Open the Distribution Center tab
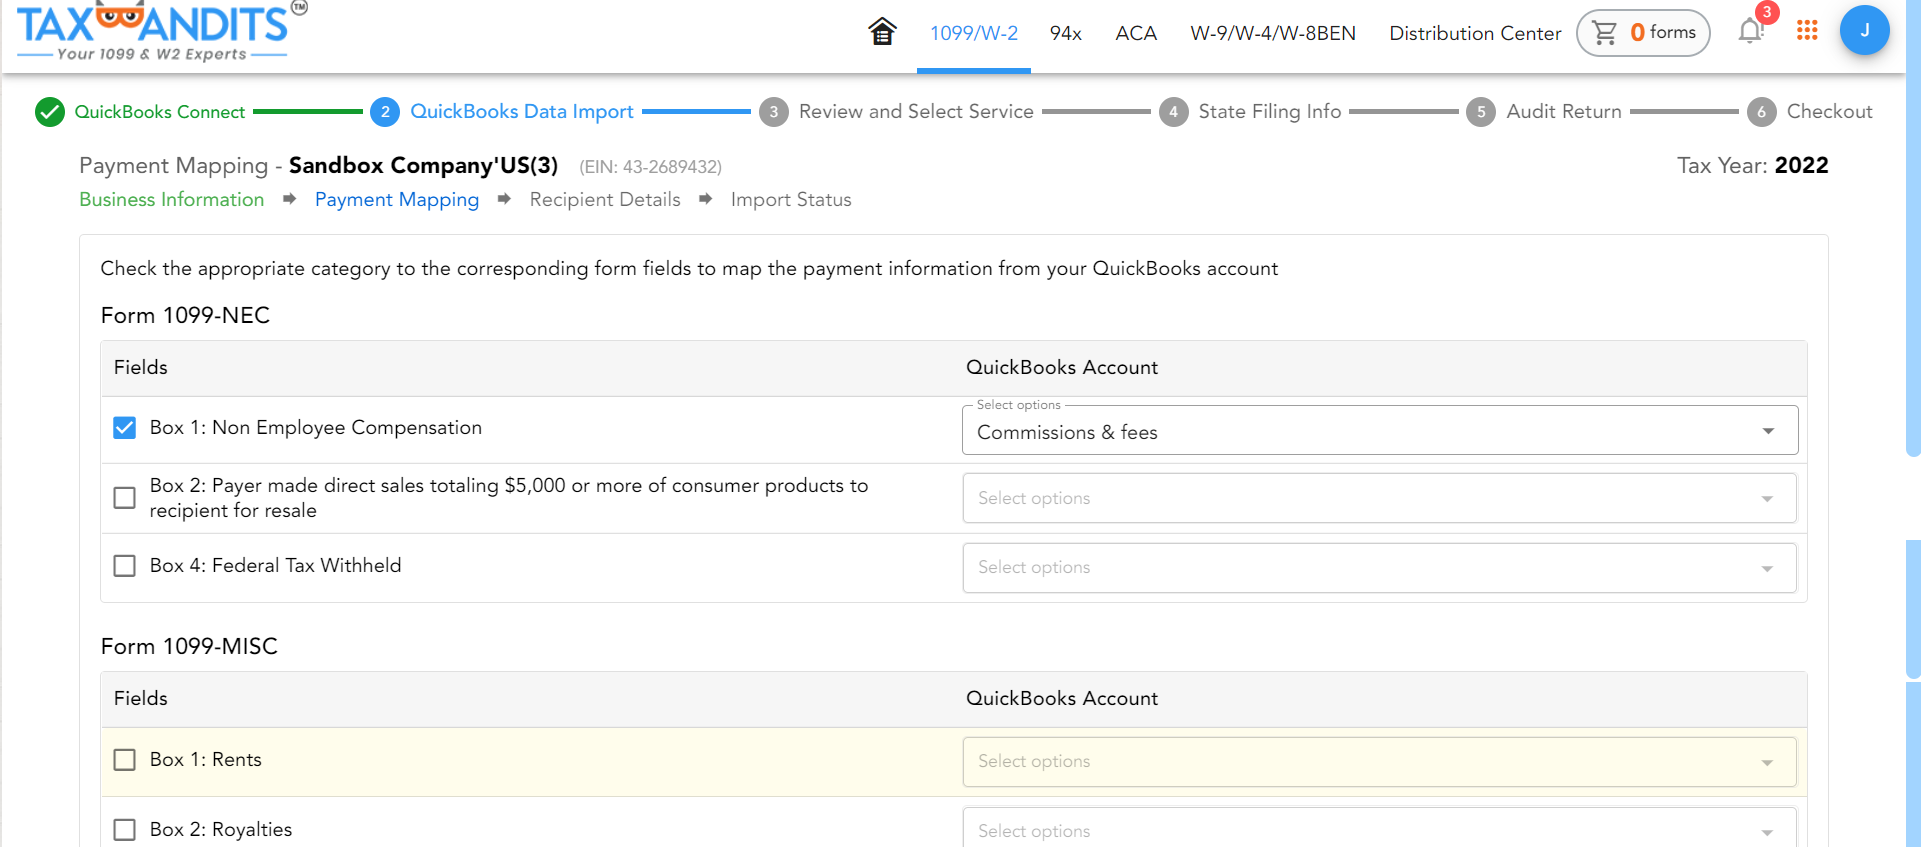The image size is (1921, 847). [1475, 33]
